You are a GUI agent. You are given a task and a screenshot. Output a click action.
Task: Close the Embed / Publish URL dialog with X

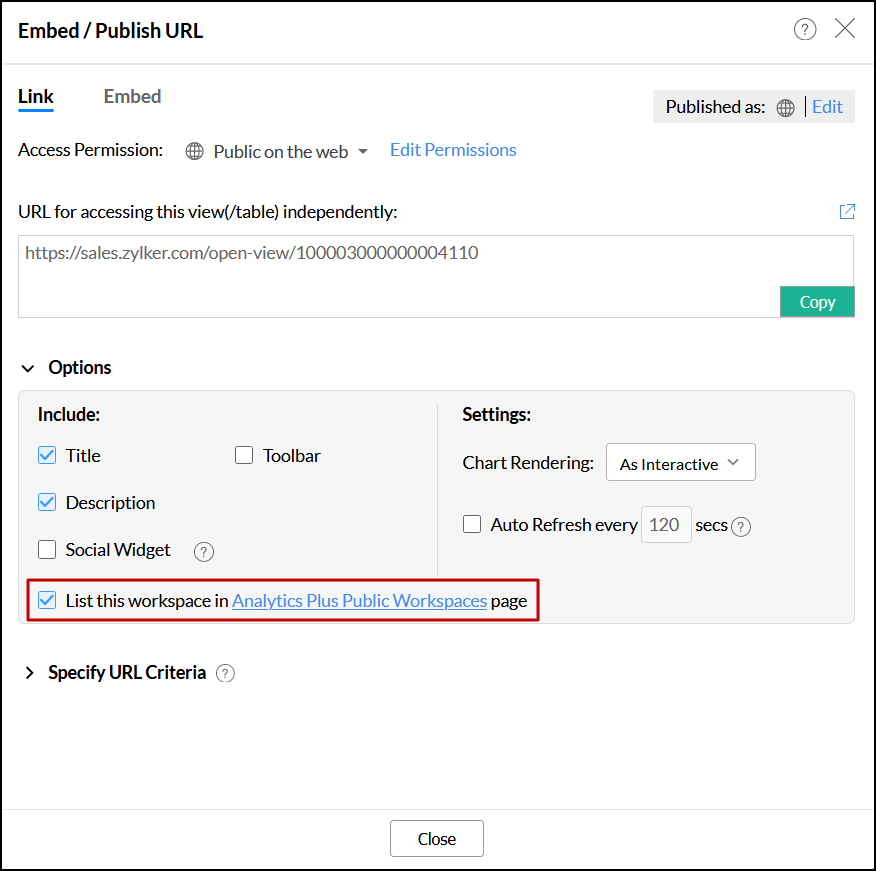(x=845, y=29)
